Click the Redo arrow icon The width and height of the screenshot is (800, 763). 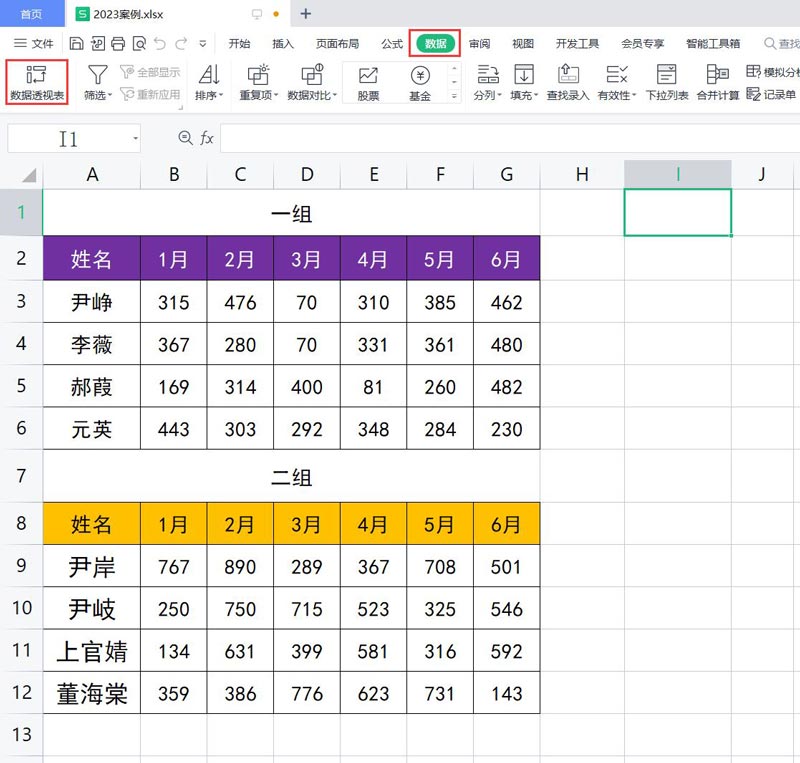click(x=181, y=44)
